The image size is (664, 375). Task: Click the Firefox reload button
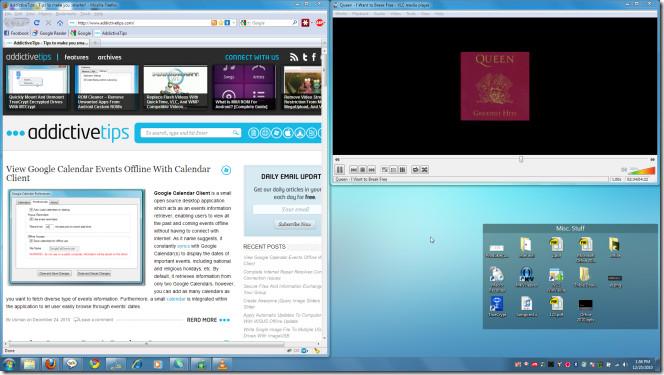[x=36, y=23]
